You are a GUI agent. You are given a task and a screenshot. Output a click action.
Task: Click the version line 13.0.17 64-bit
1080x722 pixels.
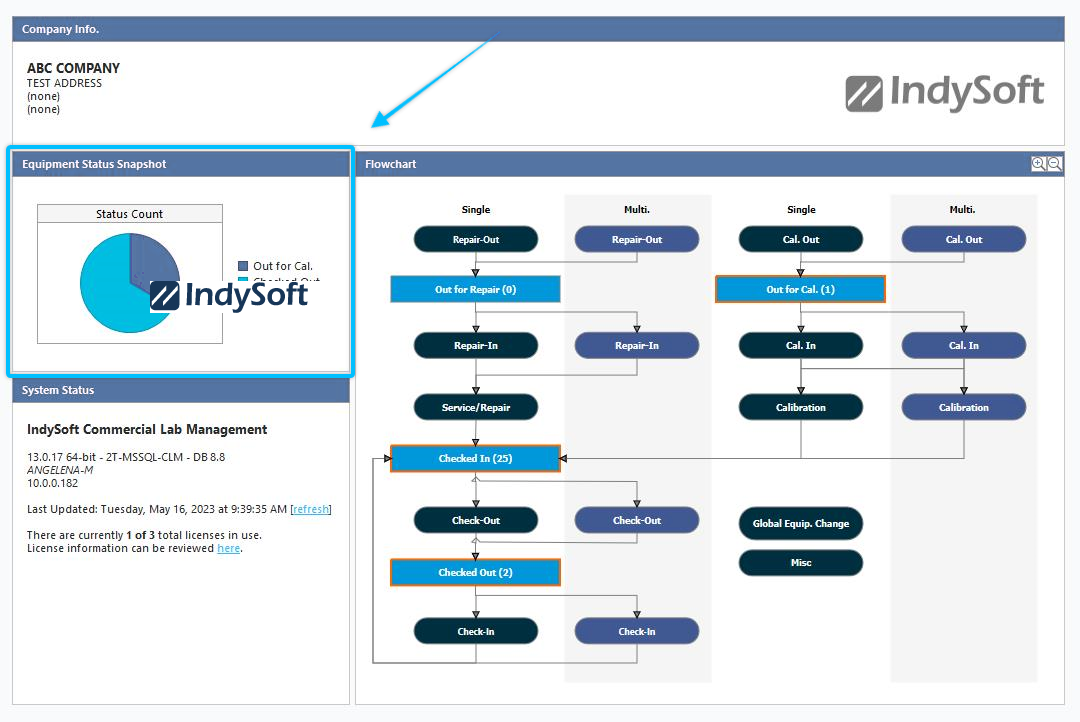126,457
